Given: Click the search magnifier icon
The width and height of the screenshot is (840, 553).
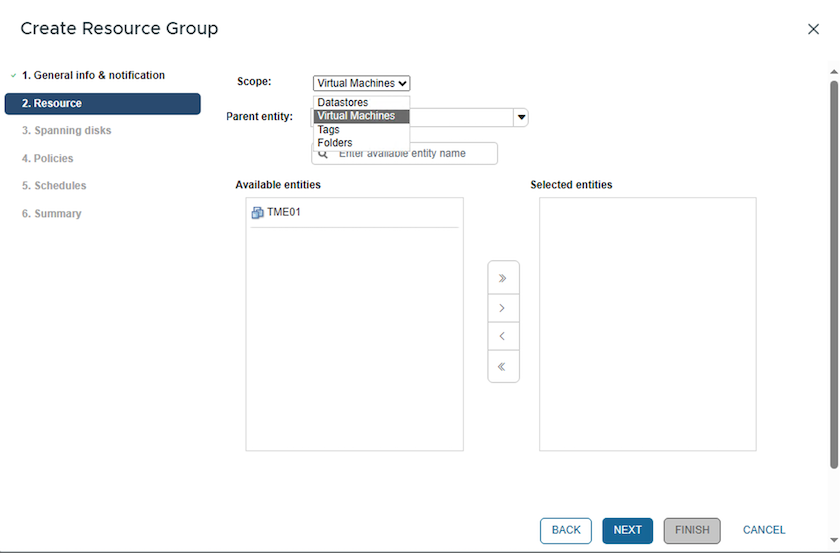Looking at the screenshot, I should (323, 154).
